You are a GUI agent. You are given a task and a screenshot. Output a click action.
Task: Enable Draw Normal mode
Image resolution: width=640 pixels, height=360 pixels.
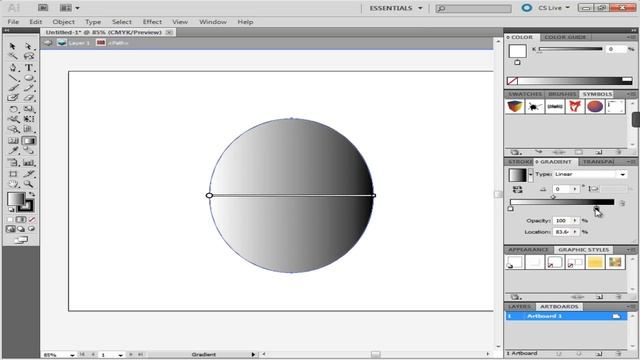11,229
